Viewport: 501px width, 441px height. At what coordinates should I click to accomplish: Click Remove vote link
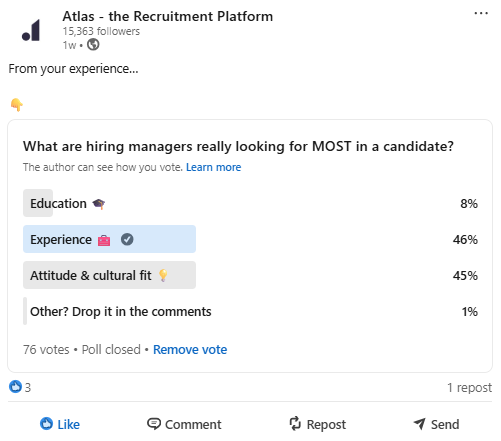click(190, 350)
